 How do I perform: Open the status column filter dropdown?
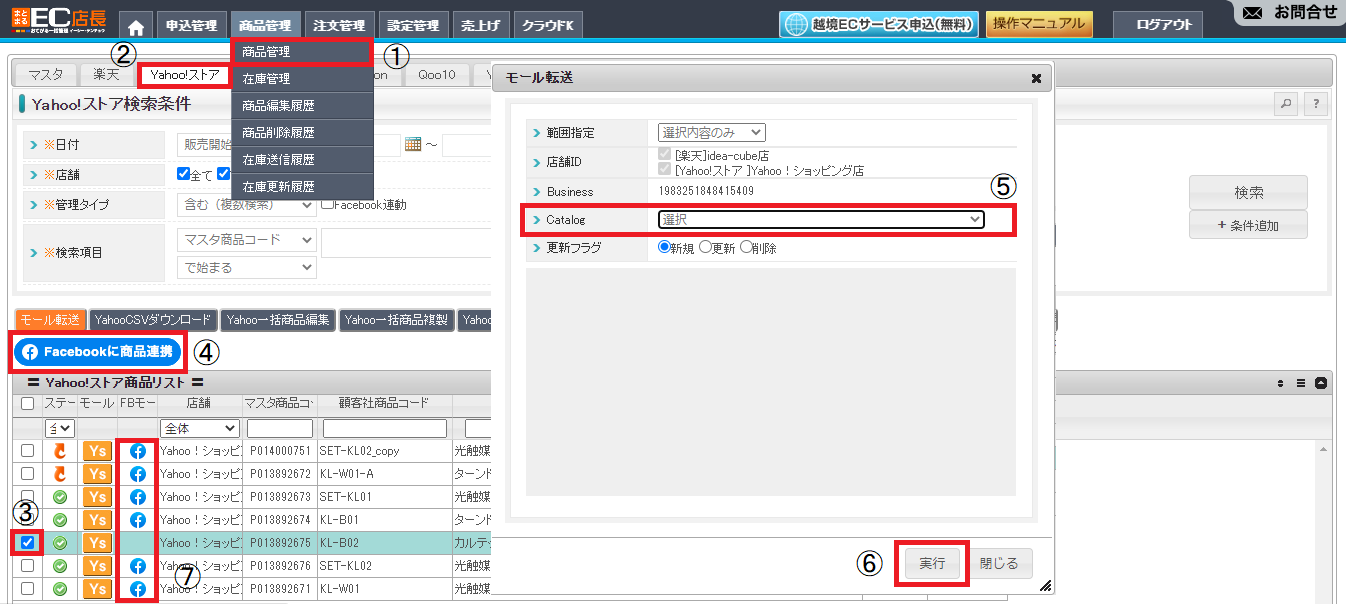pos(60,428)
